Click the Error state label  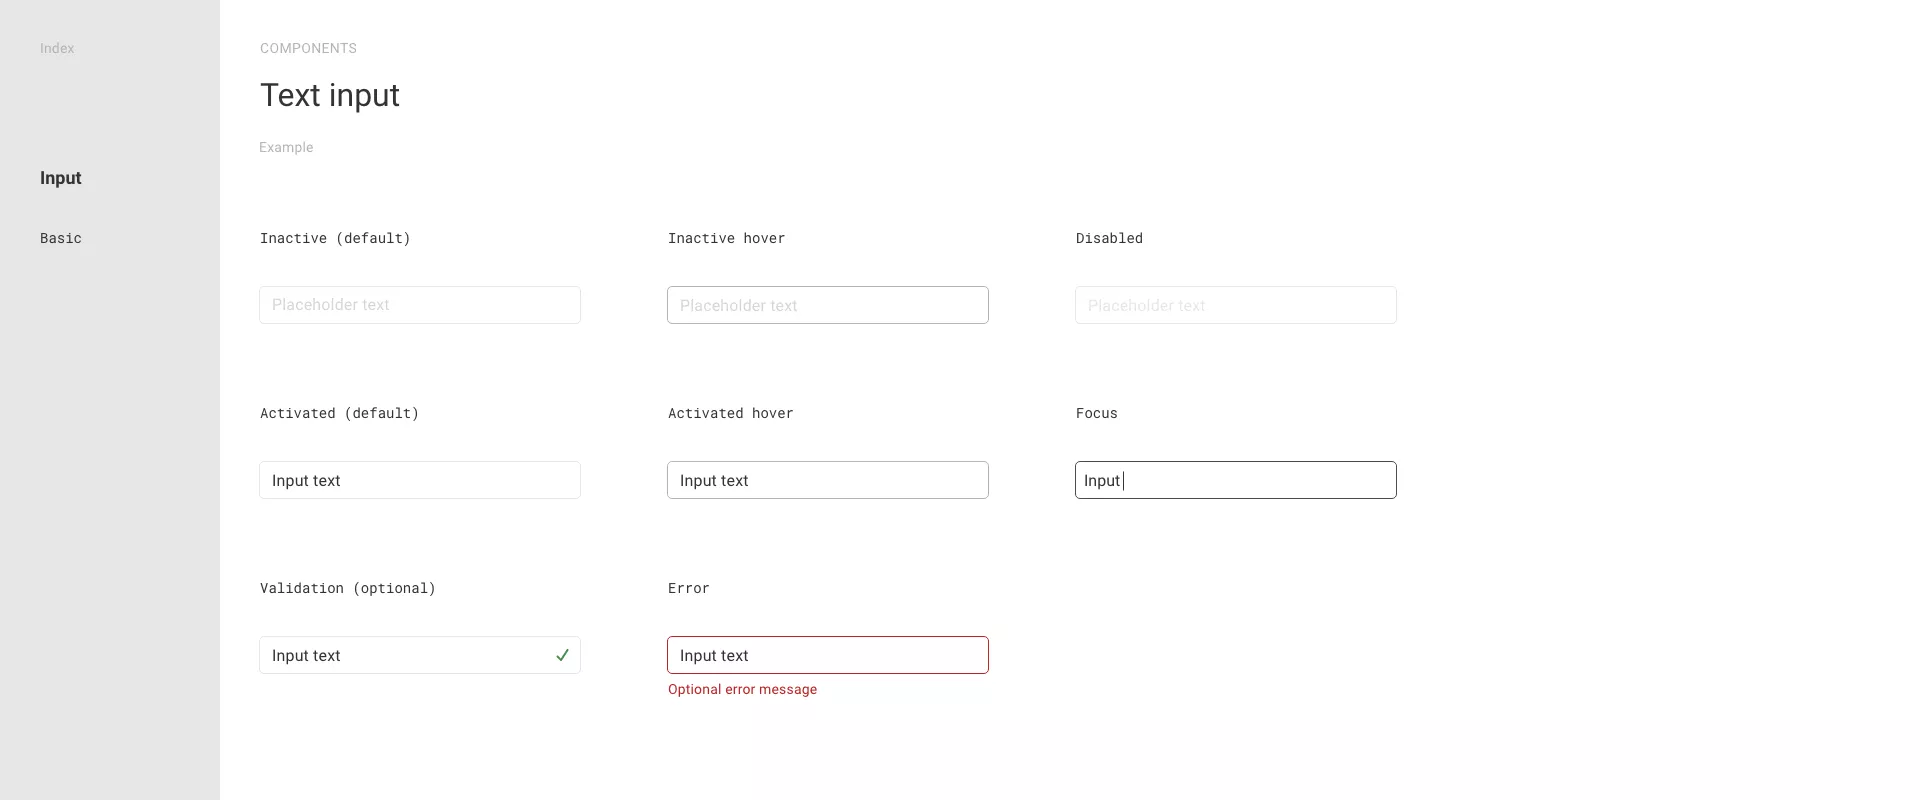click(689, 588)
